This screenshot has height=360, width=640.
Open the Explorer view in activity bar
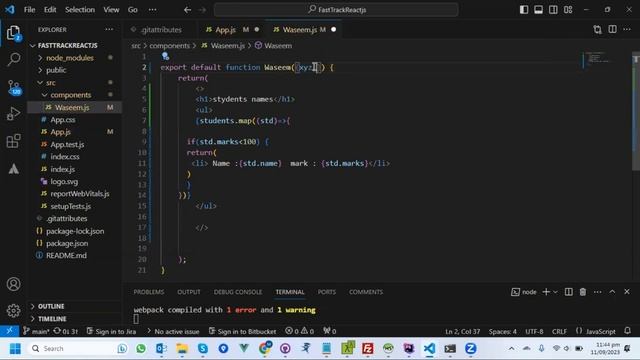(x=13, y=33)
